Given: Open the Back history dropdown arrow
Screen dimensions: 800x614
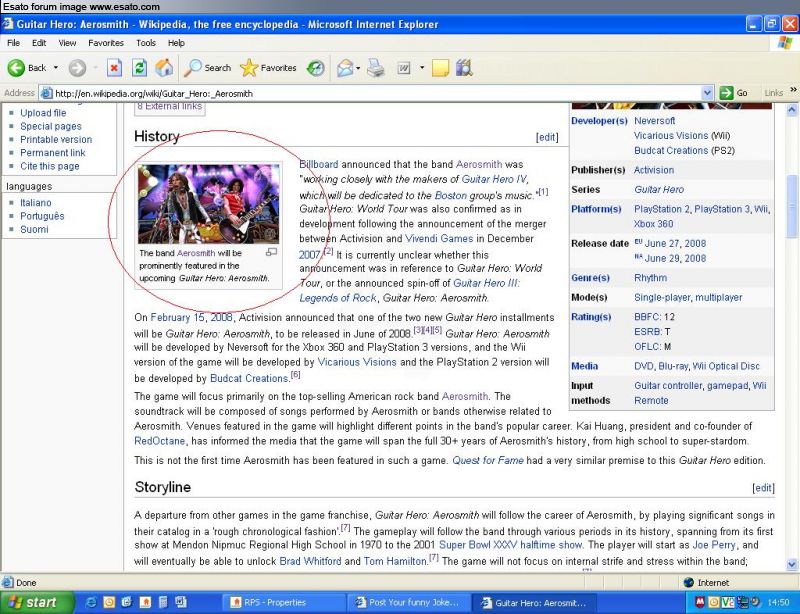Looking at the screenshot, I should pyautogui.click(x=56, y=67).
